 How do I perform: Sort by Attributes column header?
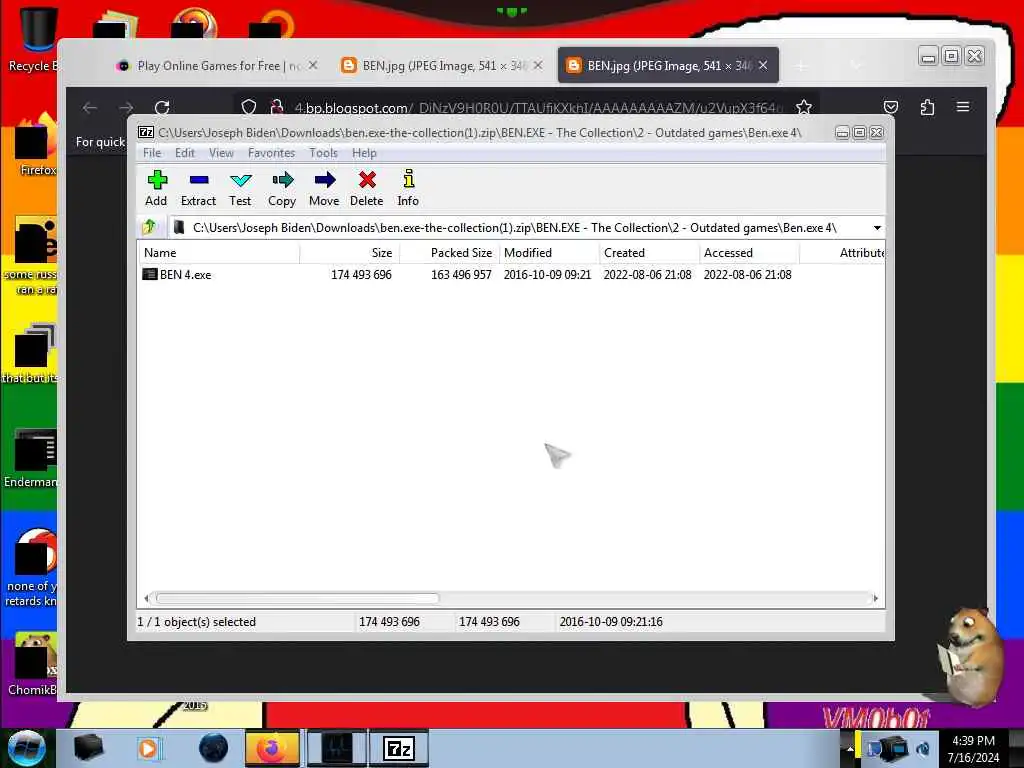click(x=842, y=253)
